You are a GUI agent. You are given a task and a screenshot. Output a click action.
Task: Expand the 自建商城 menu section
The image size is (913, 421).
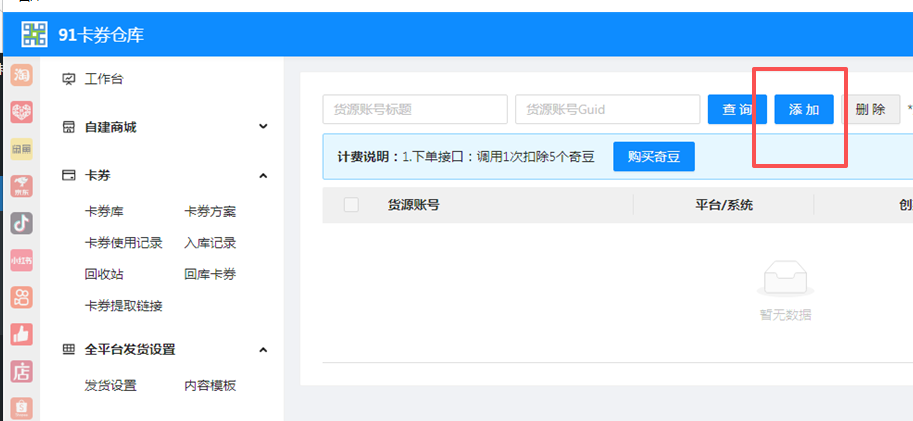coord(263,127)
